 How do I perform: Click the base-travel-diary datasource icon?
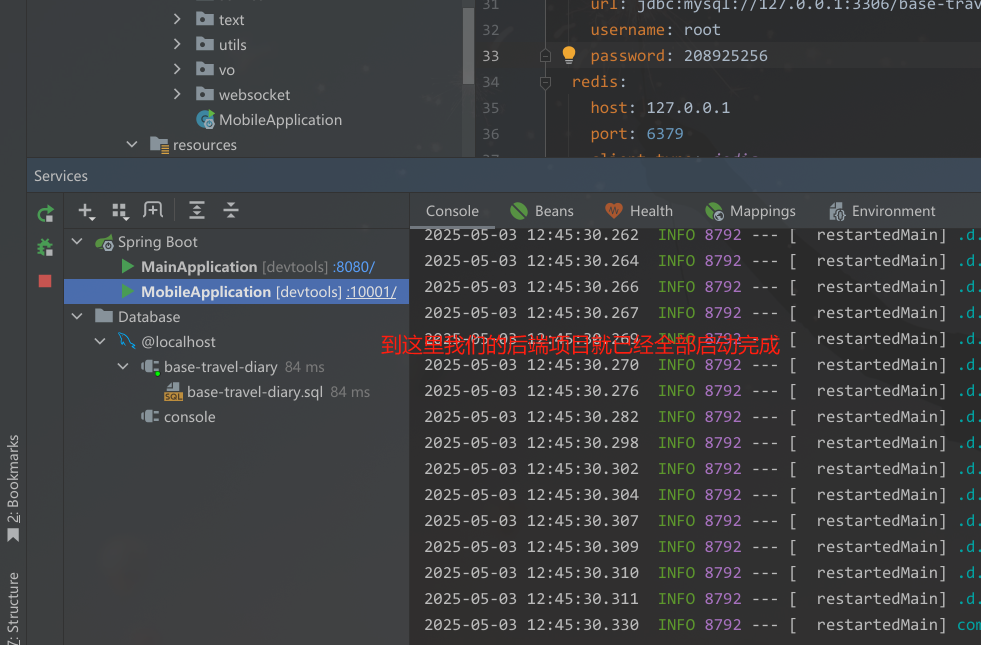150,367
